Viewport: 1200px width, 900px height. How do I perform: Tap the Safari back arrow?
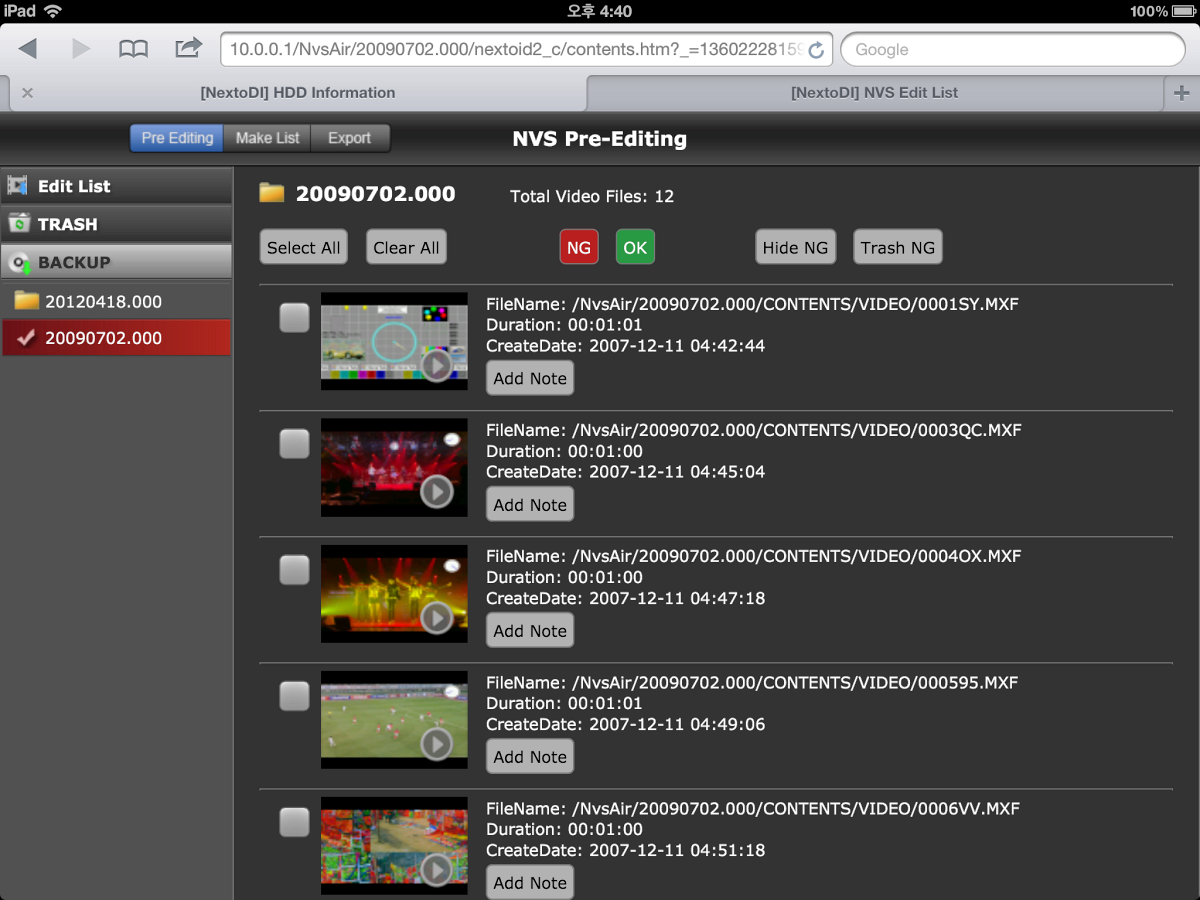28,49
